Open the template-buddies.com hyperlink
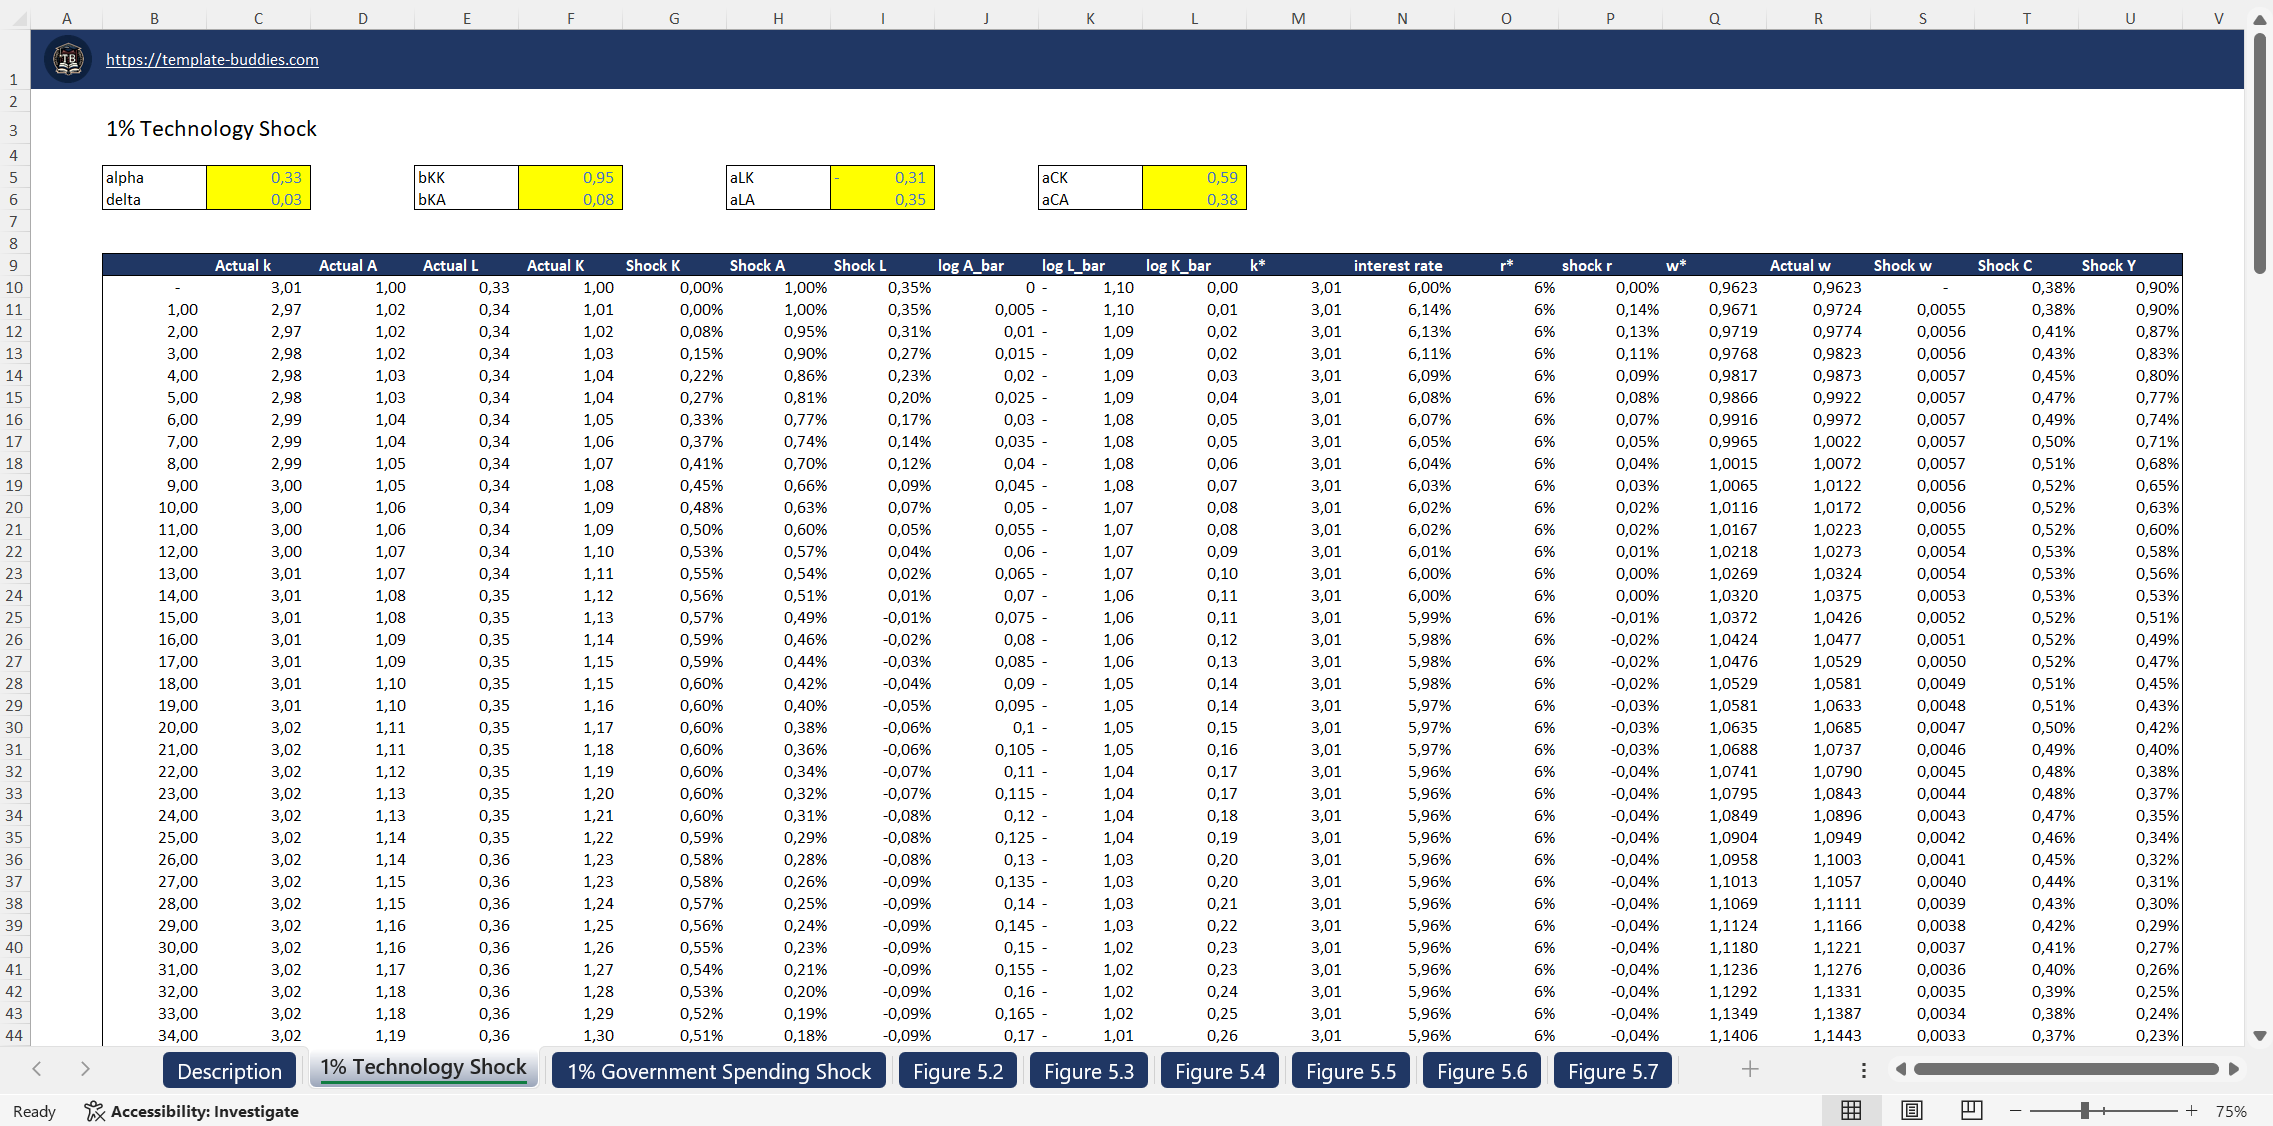This screenshot has width=2273, height=1126. [x=211, y=59]
